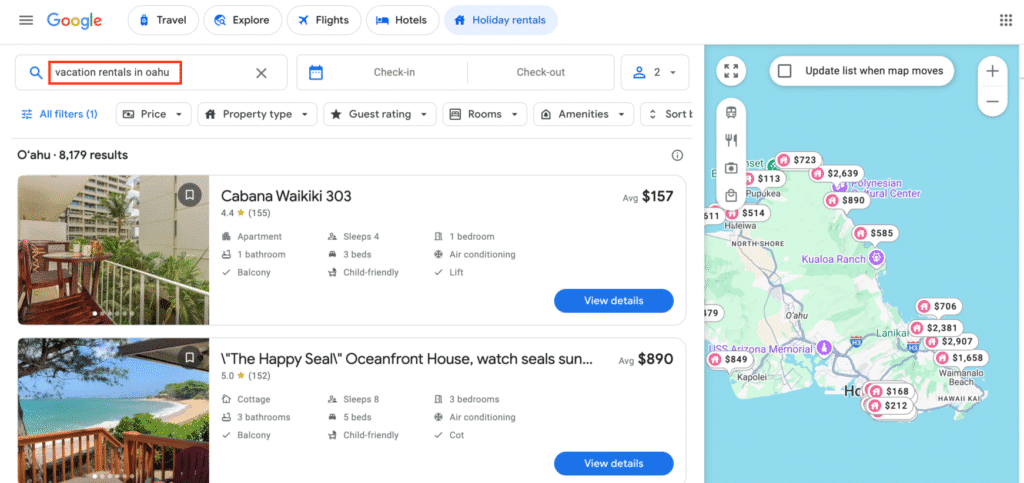Change the number of guests dropdown
The height and width of the screenshot is (483, 1024).
tap(654, 72)
